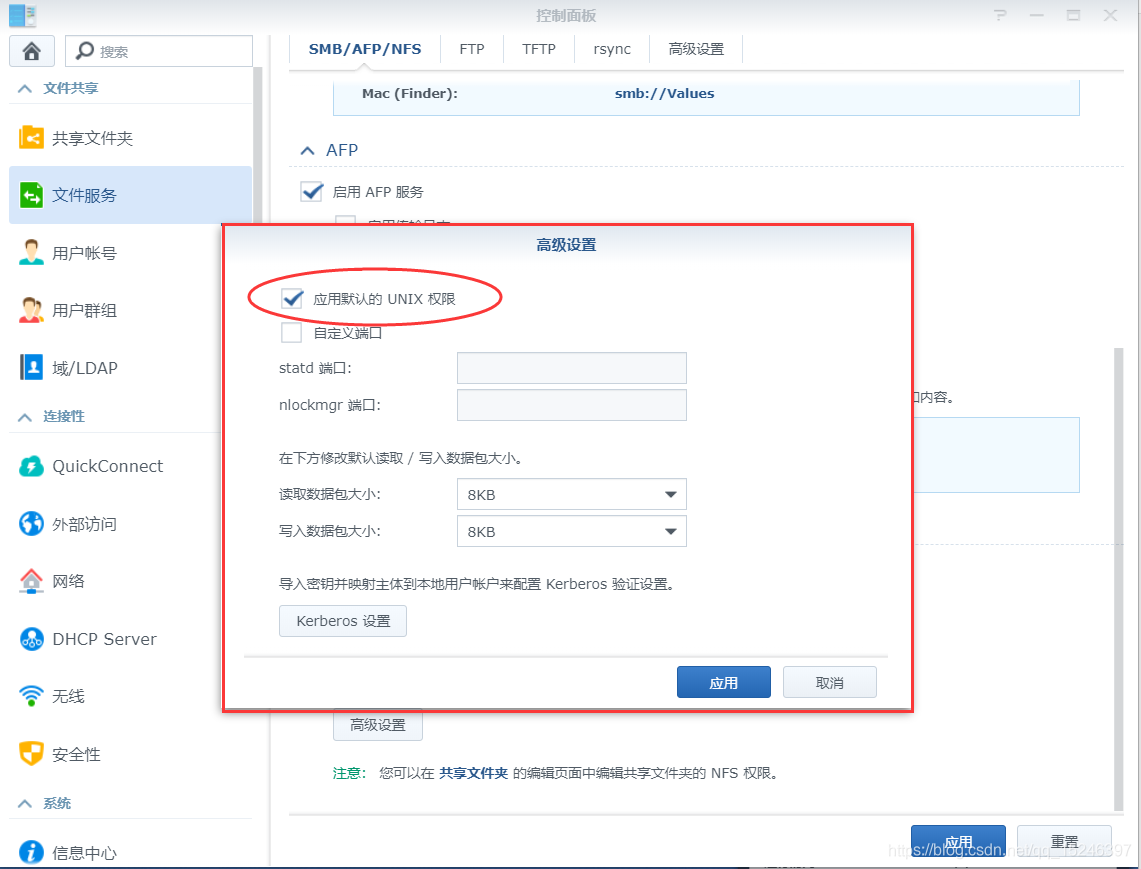The image size is (1141, 869).
Task: Switch to TFTP tab
Action: (x=538, y=49)
